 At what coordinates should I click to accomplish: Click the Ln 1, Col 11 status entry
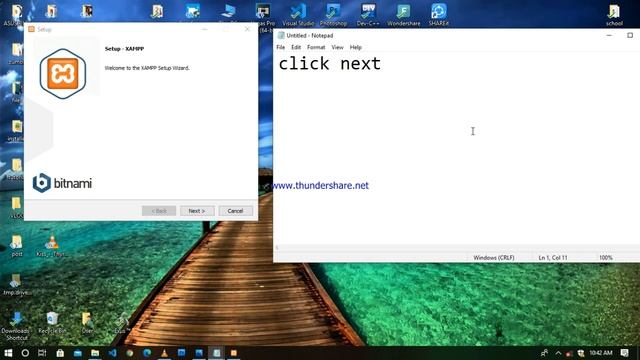(x=553, y=258)
